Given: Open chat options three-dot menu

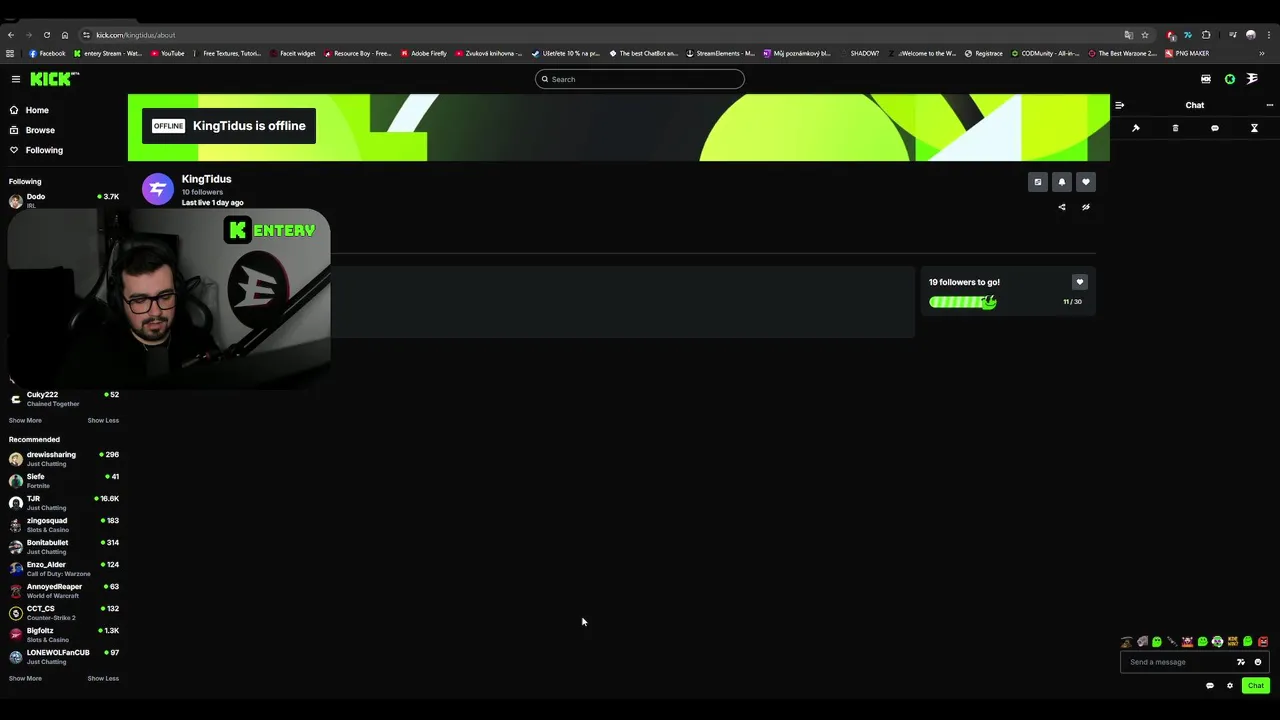Looking at the screenshot, I should 1270,105.
